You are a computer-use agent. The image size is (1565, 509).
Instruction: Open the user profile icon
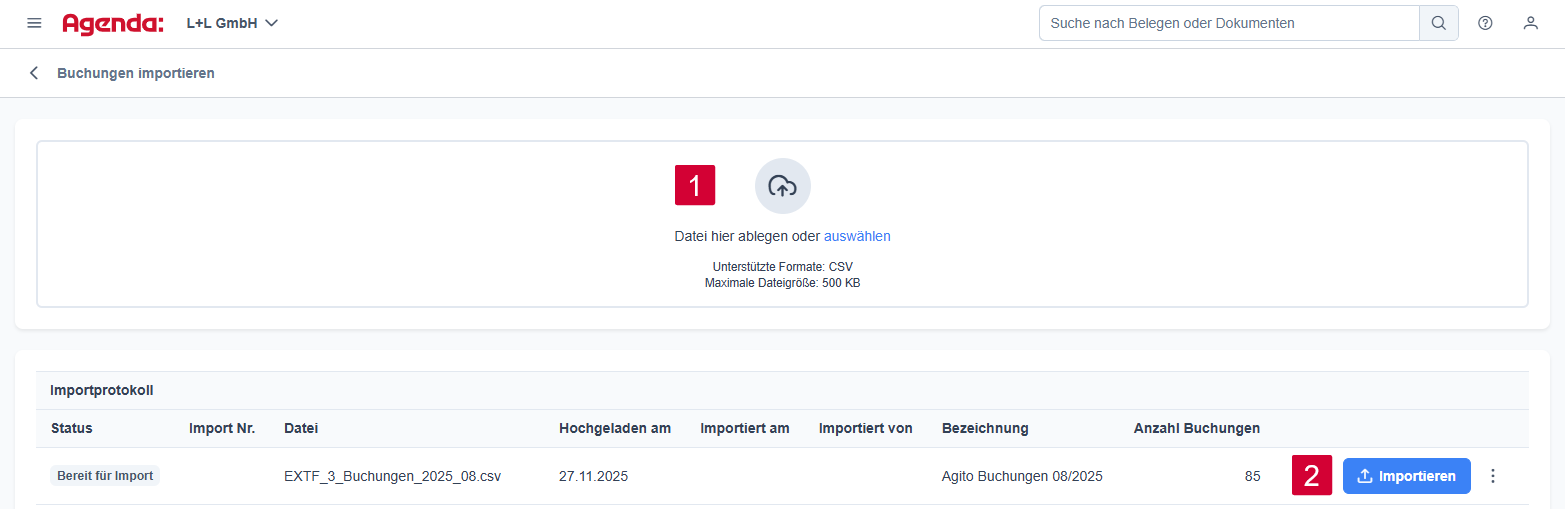tap(1530, 23)
